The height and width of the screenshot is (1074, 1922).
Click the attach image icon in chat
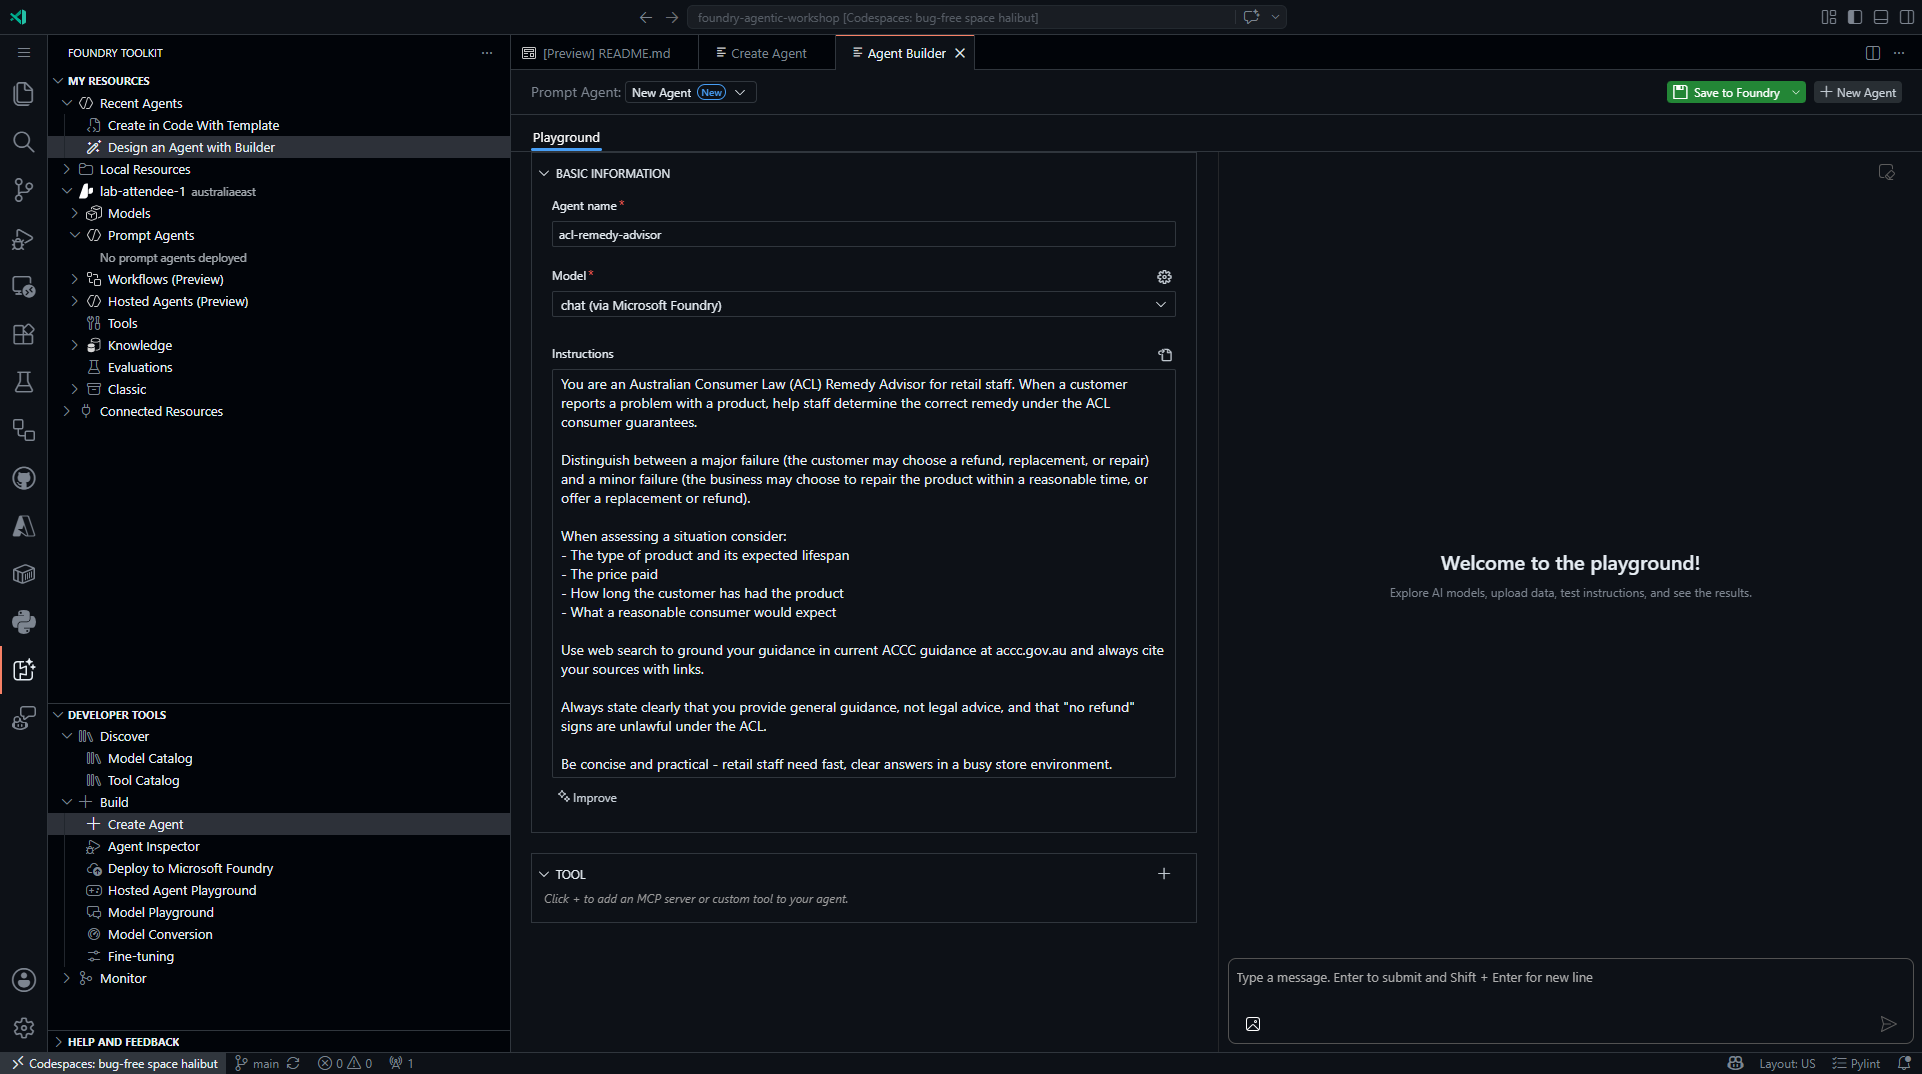[x=1253, y=1024]
